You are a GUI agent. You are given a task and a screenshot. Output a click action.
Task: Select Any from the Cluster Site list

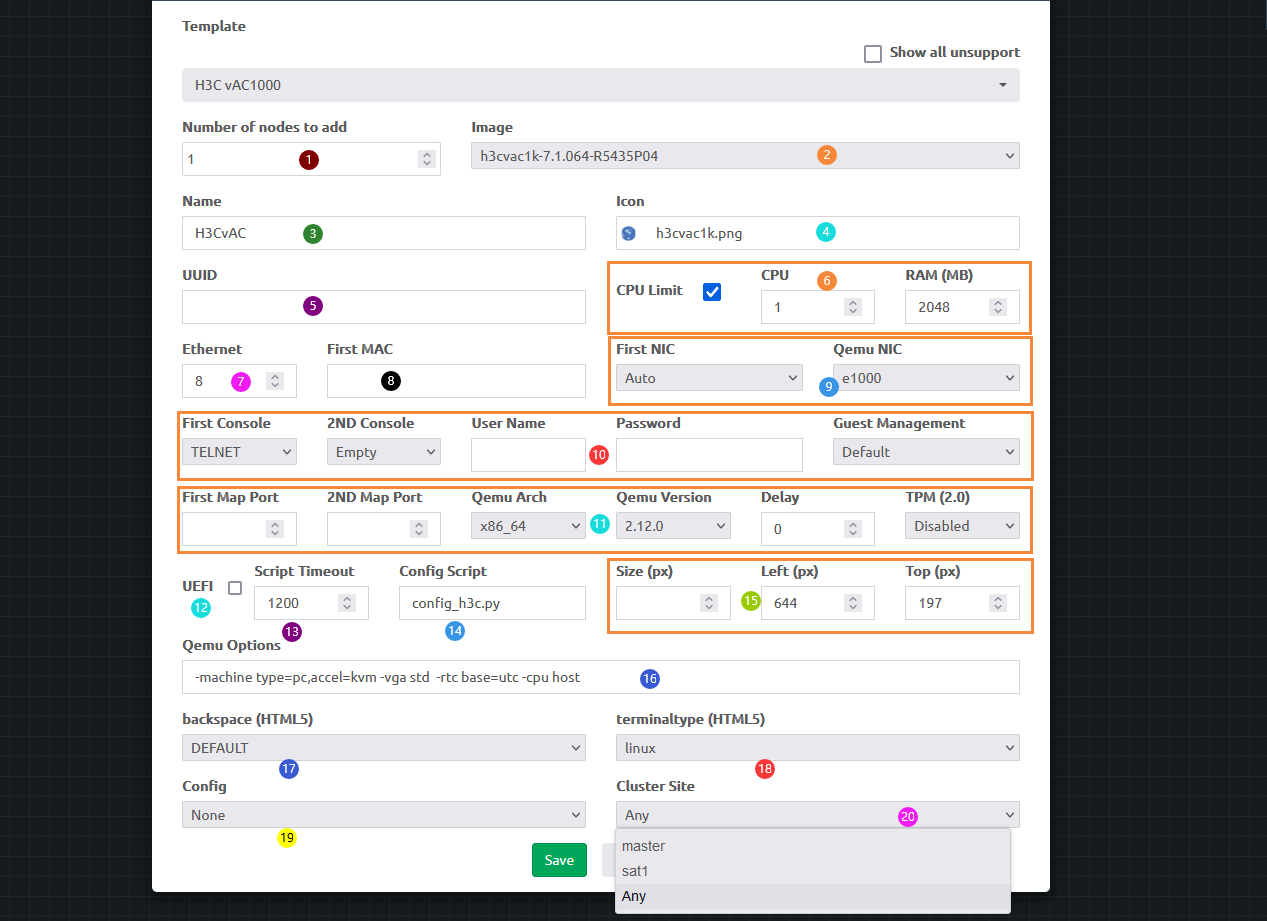tap(812, 896)
